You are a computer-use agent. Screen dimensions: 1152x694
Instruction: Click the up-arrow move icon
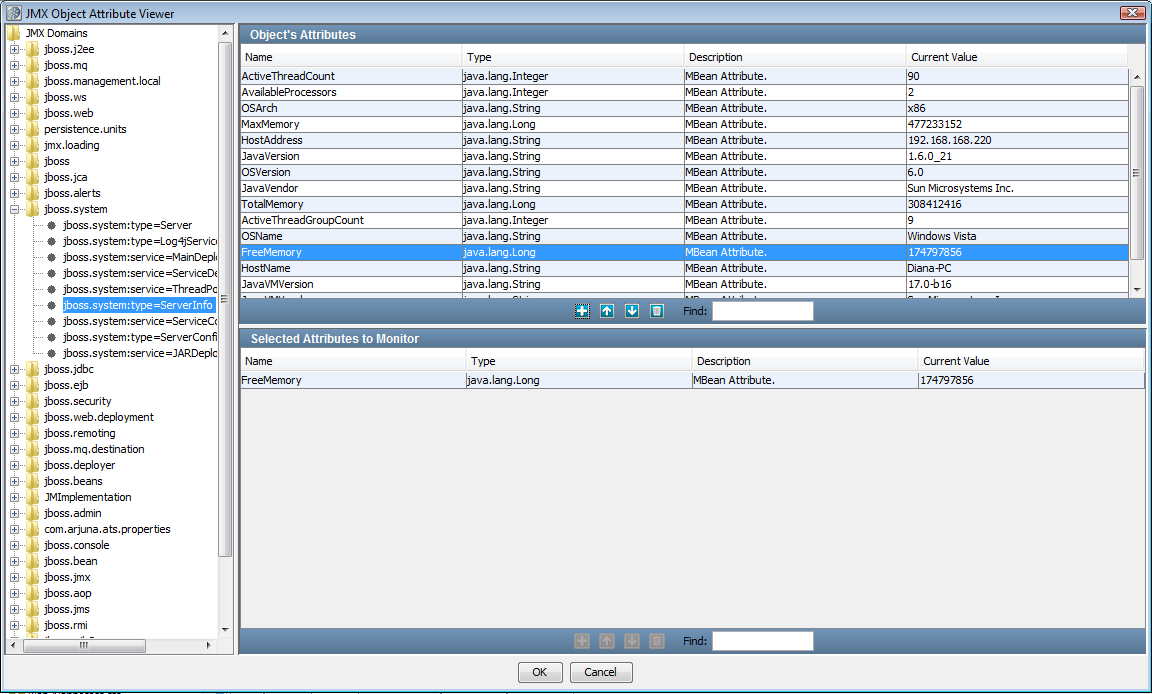pyautogui.click(x=606, y=311)
